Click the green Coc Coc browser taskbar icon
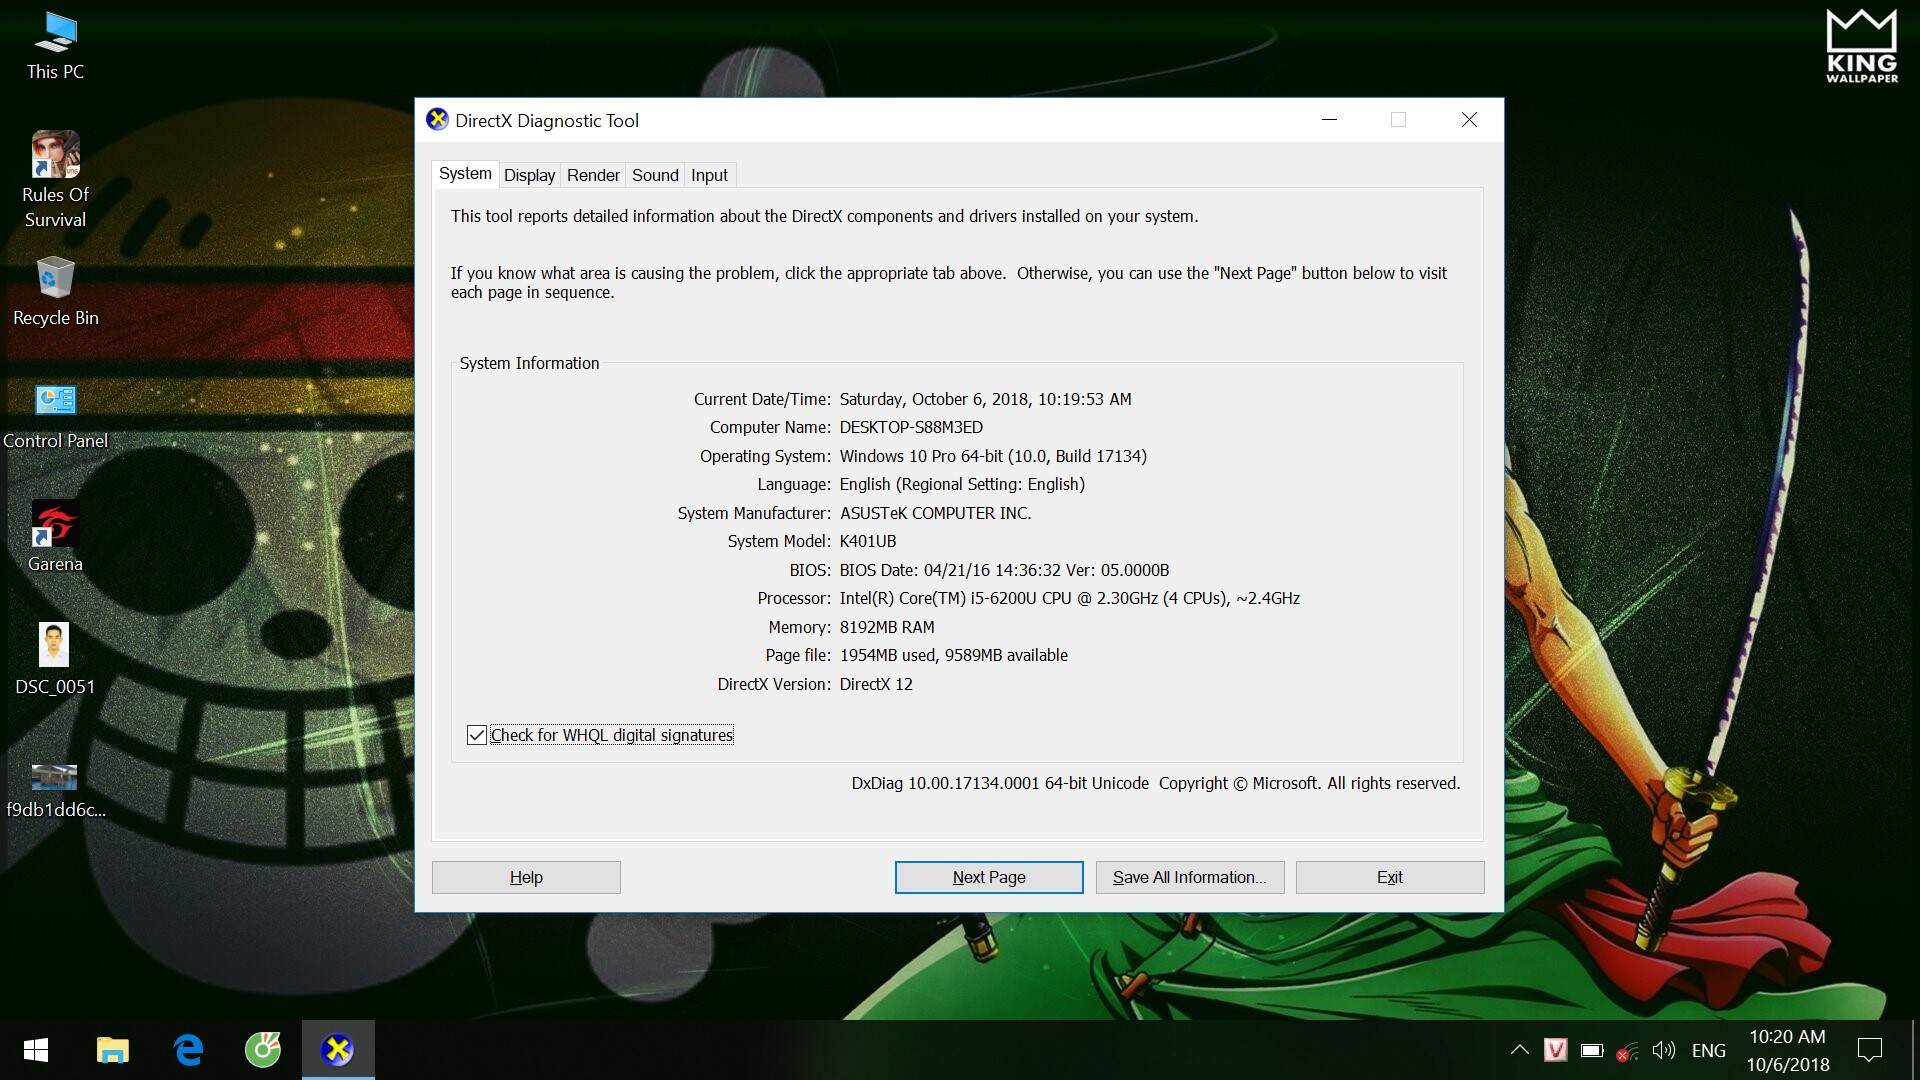The height and width of the screenshot is (1080, 1920). pyautogui.click(x=263, y=1050)
